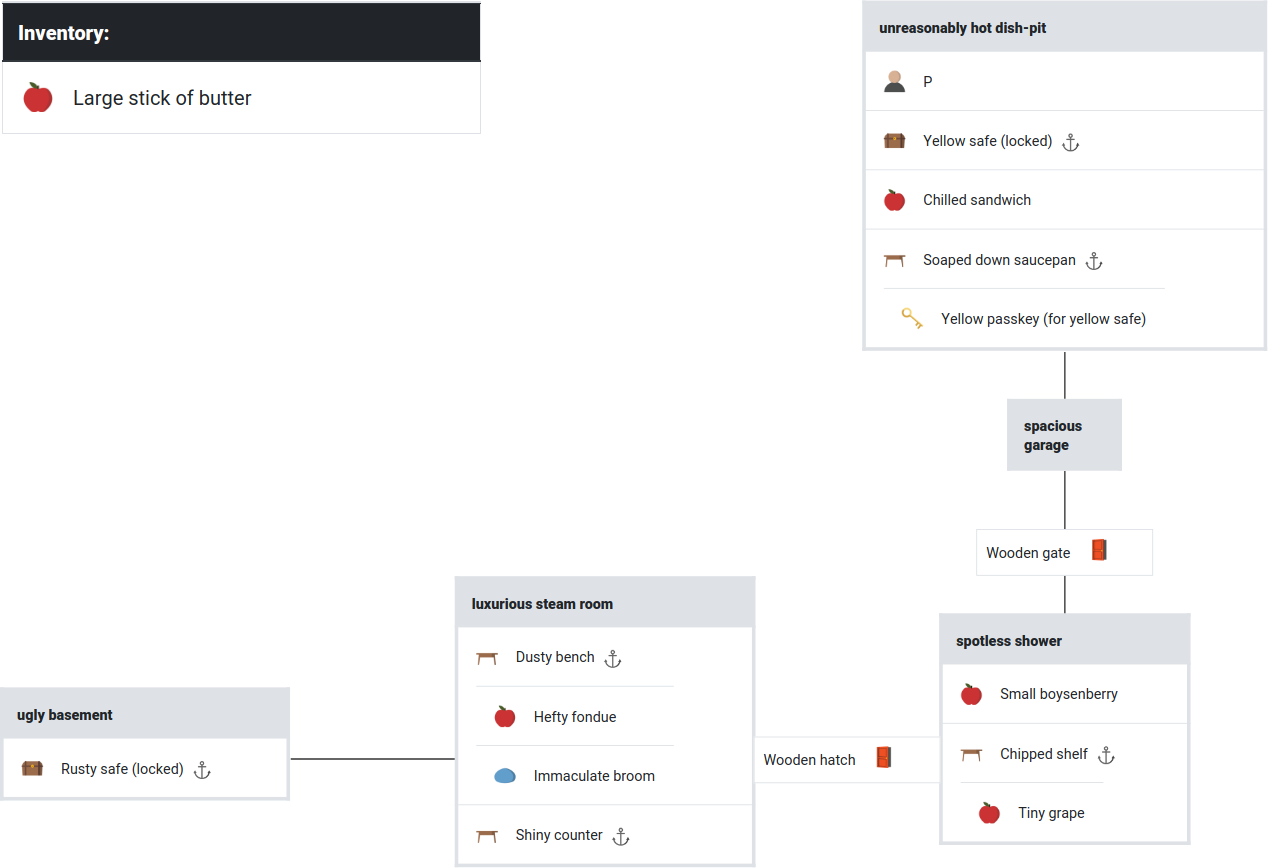Viewport: 1268px width, 868px height.
Task: Click the anchor icon beside Chipped shelf
Action: click(1106, 755)
